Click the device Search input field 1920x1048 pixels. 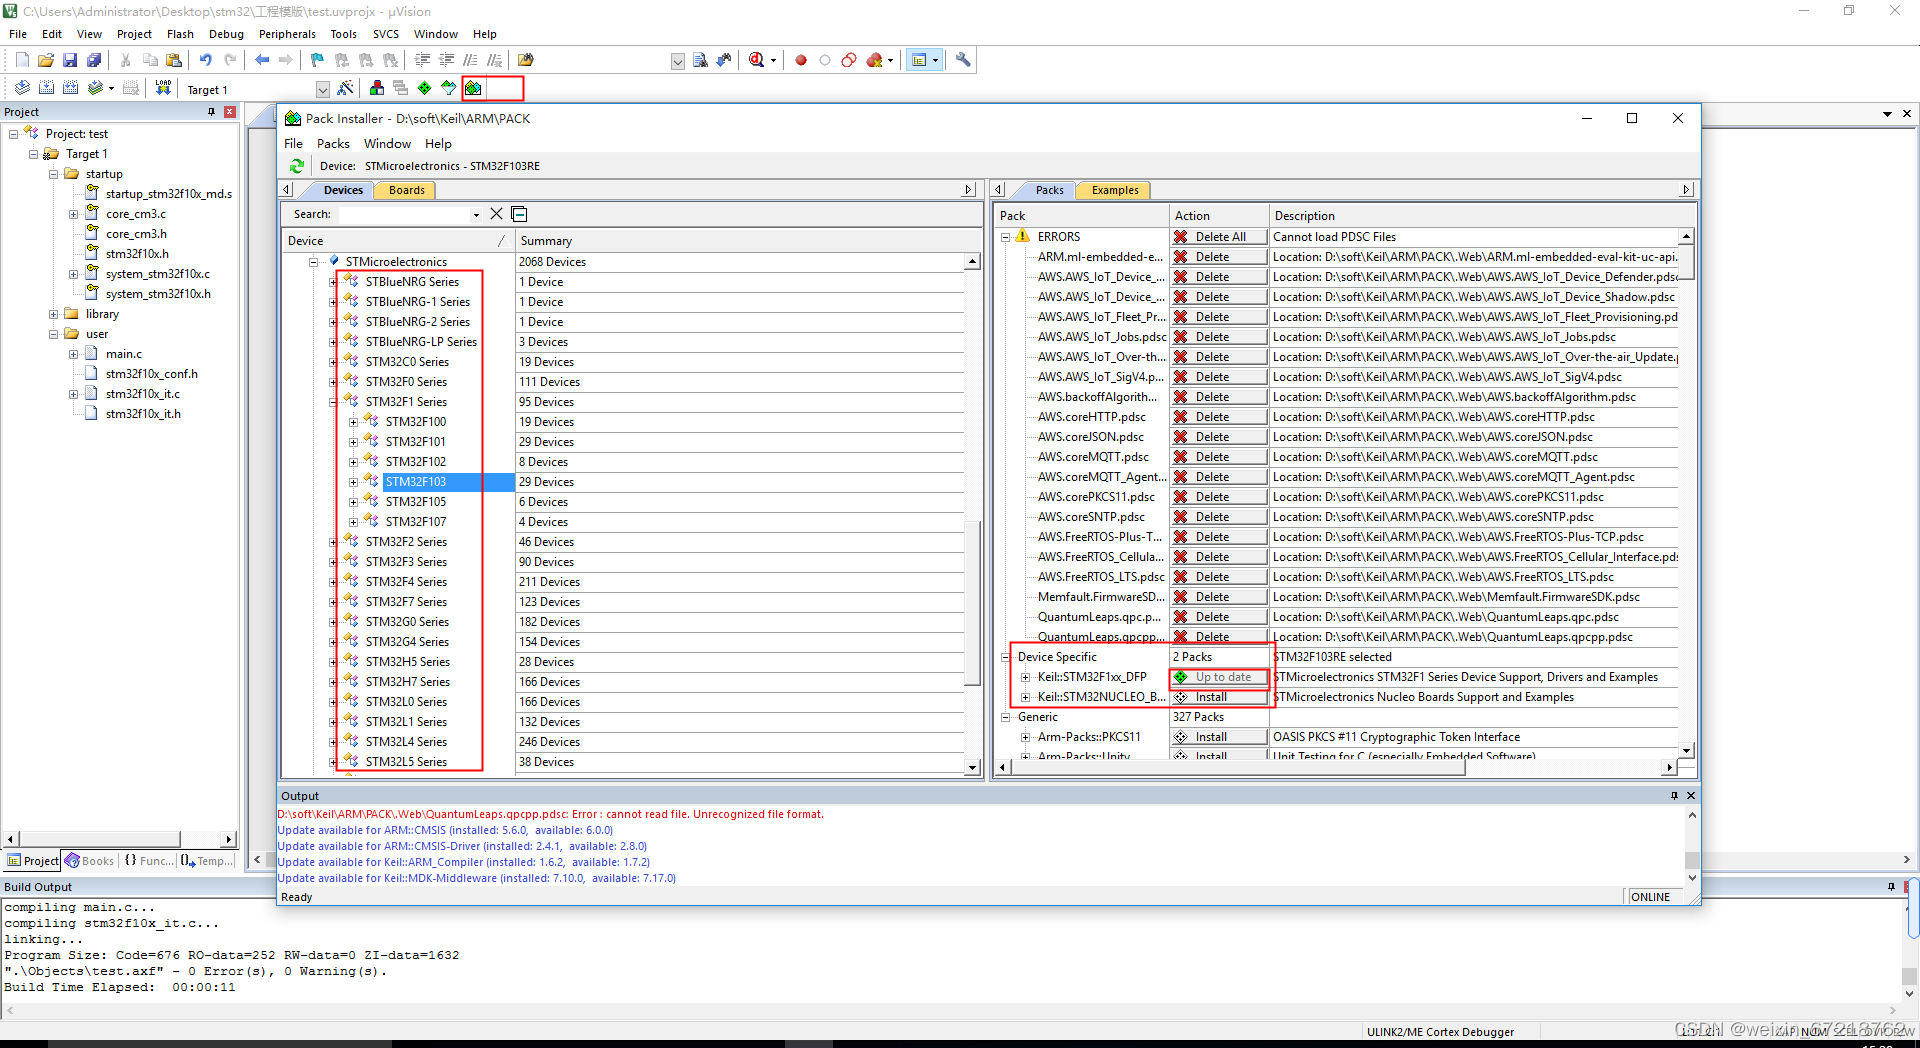(404, 215)
